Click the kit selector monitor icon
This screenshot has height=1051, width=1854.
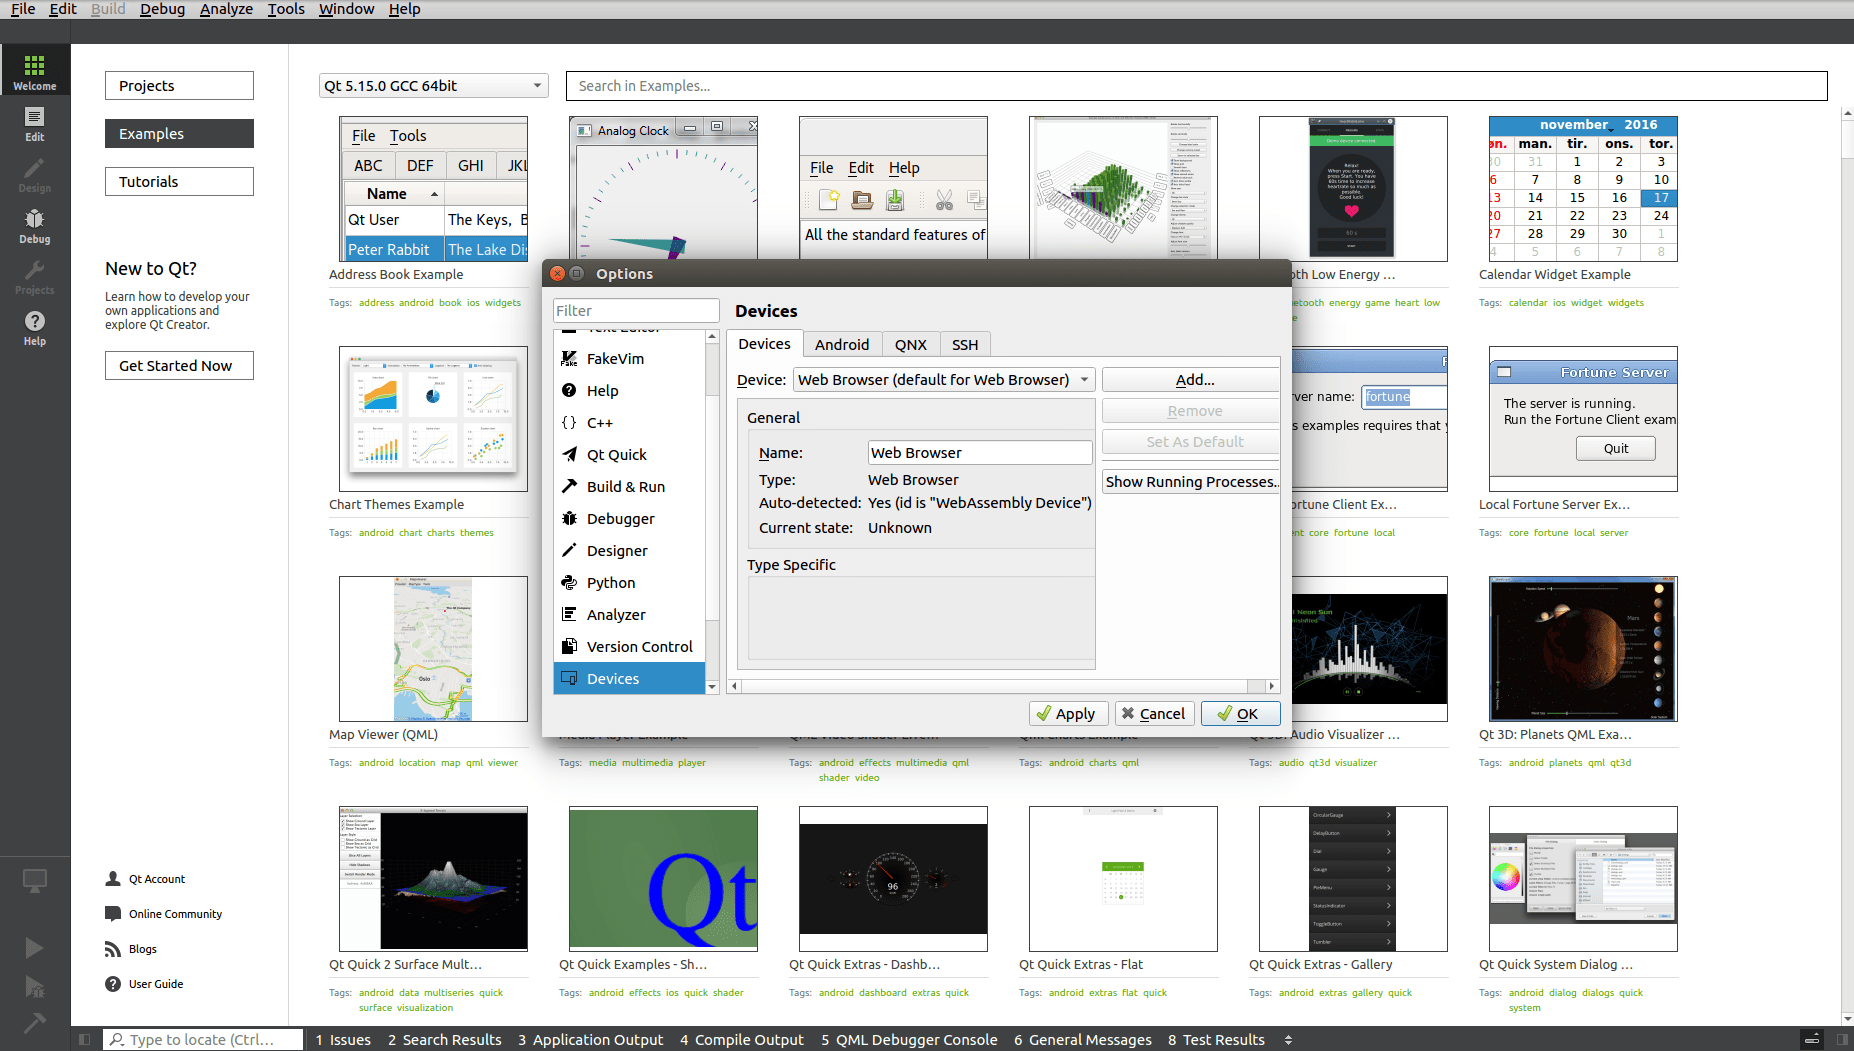coord(35,881)
